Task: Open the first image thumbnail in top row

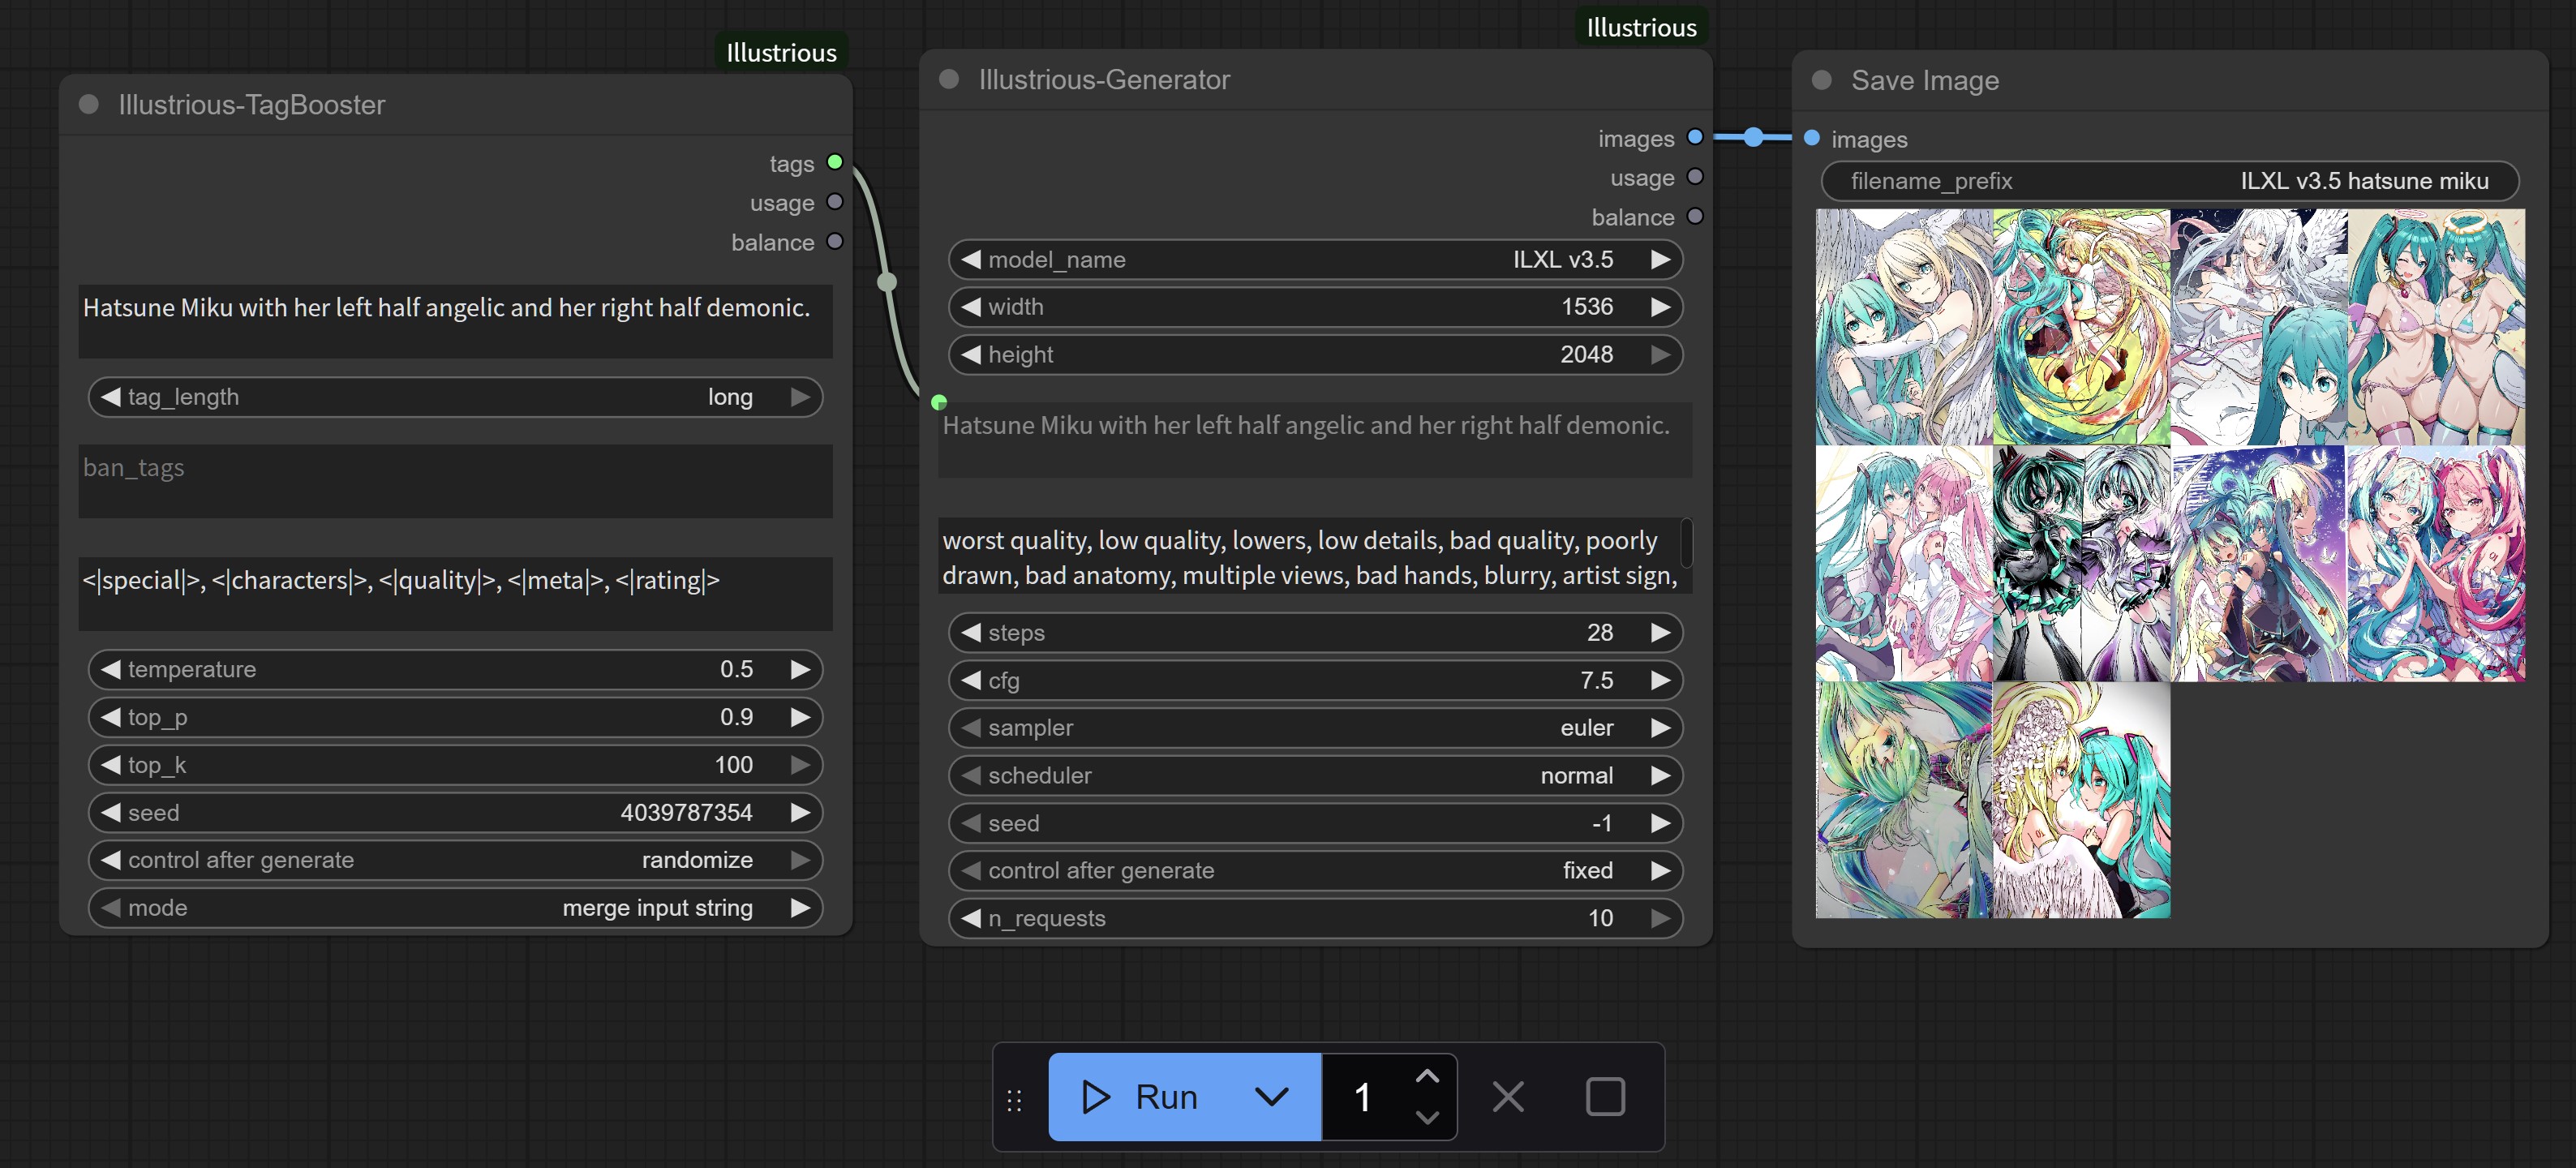Action: [1903, 327]
